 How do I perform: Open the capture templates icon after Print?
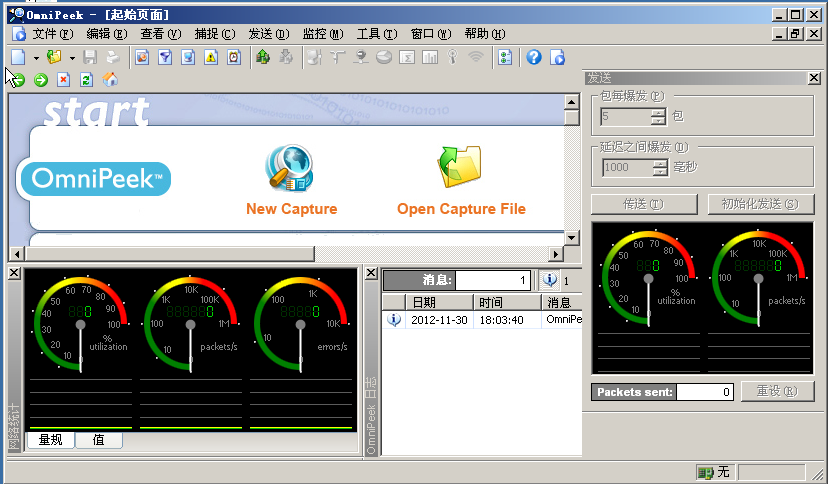142,57
